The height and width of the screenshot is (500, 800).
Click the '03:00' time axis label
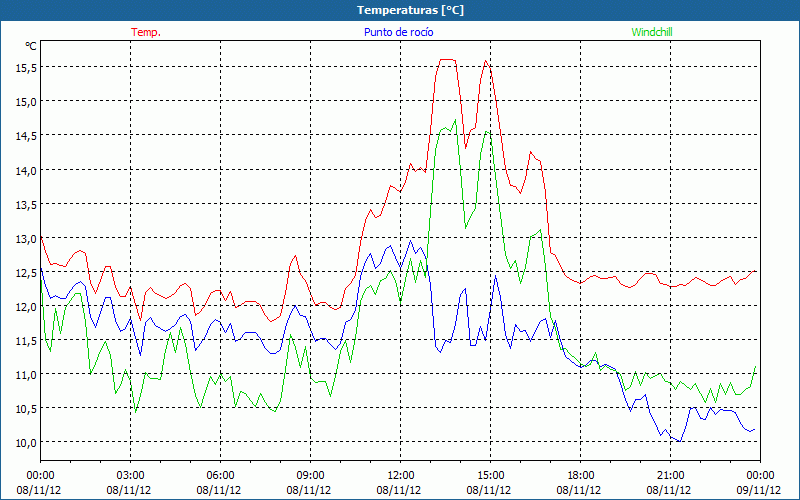click(x=130, y=476)
